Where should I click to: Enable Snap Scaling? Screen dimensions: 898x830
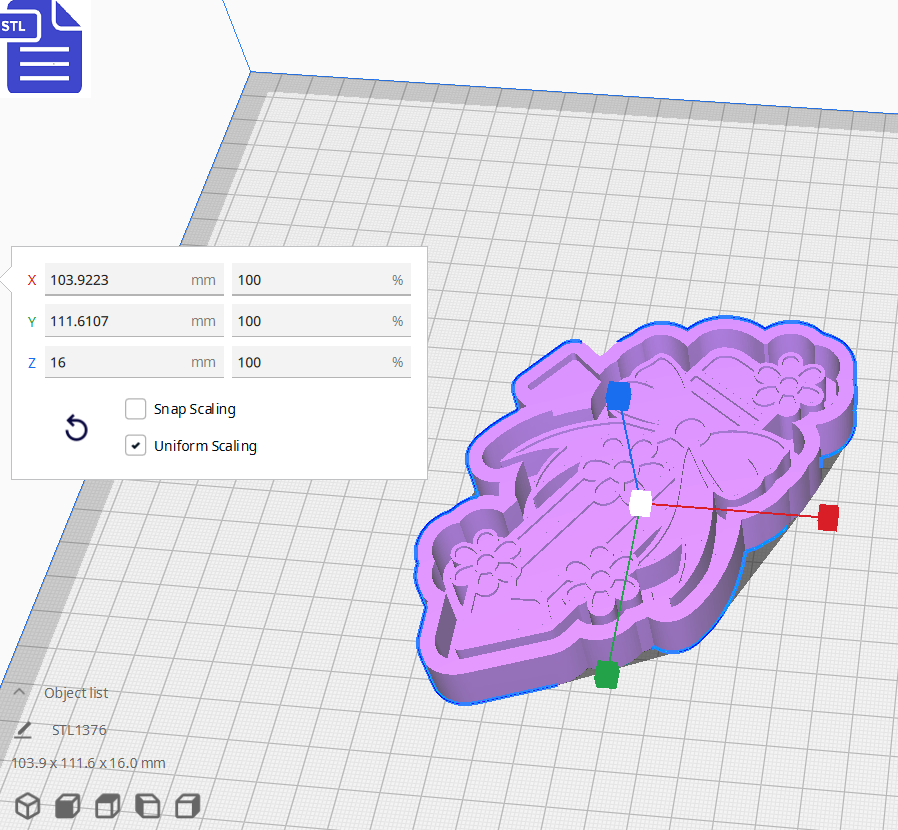pos(135,409)
